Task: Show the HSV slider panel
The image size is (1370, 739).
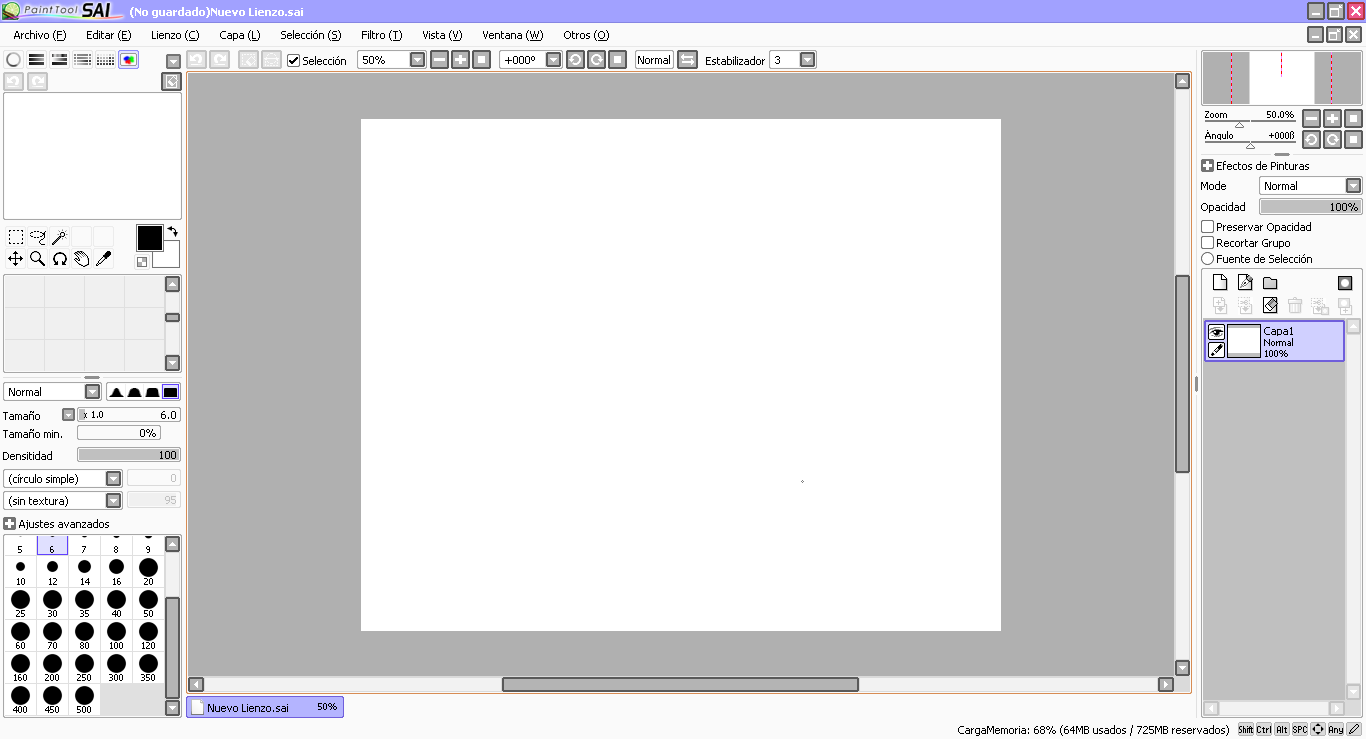Action: [x=59, y=60]
